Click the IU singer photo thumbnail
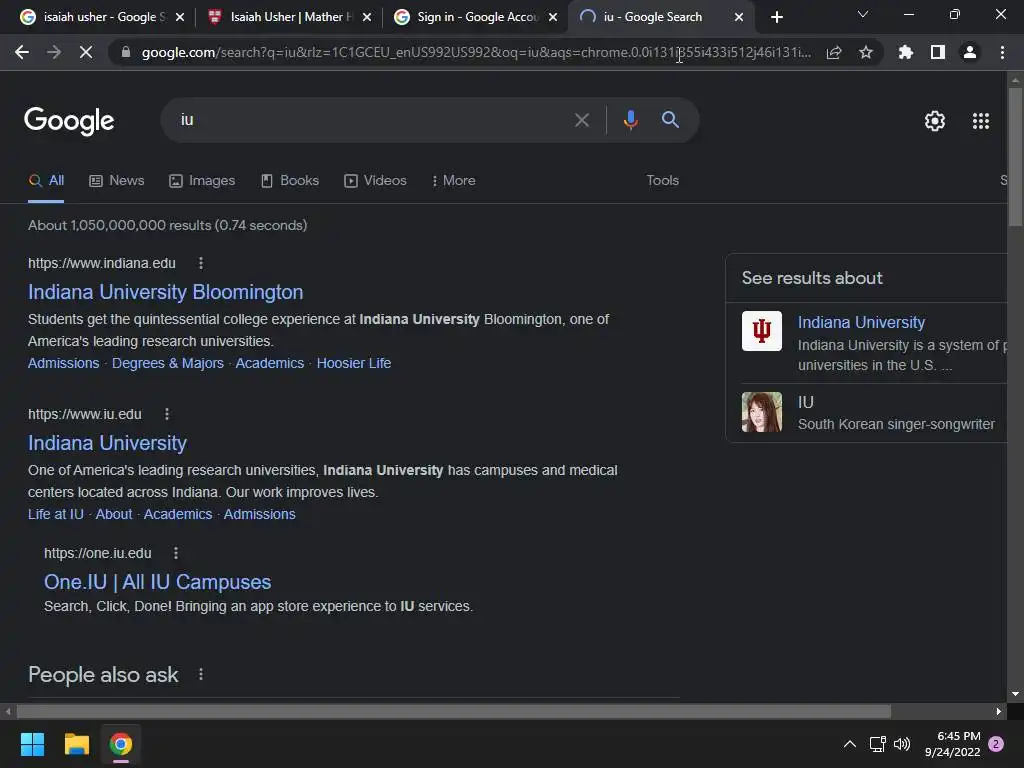 (761, 412)
